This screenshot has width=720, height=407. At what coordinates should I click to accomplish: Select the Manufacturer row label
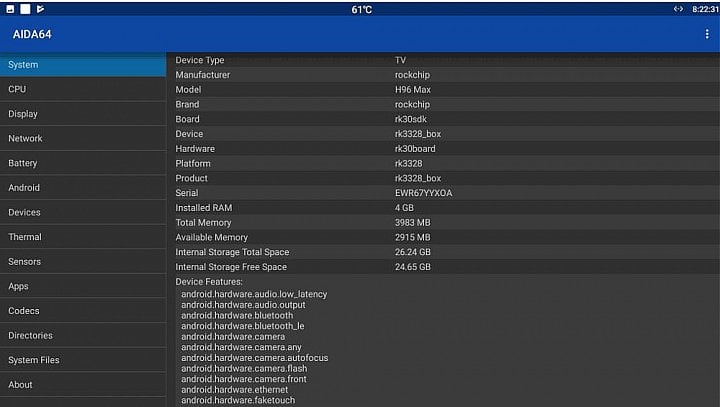pyautogui.click(x=202, y=75)
